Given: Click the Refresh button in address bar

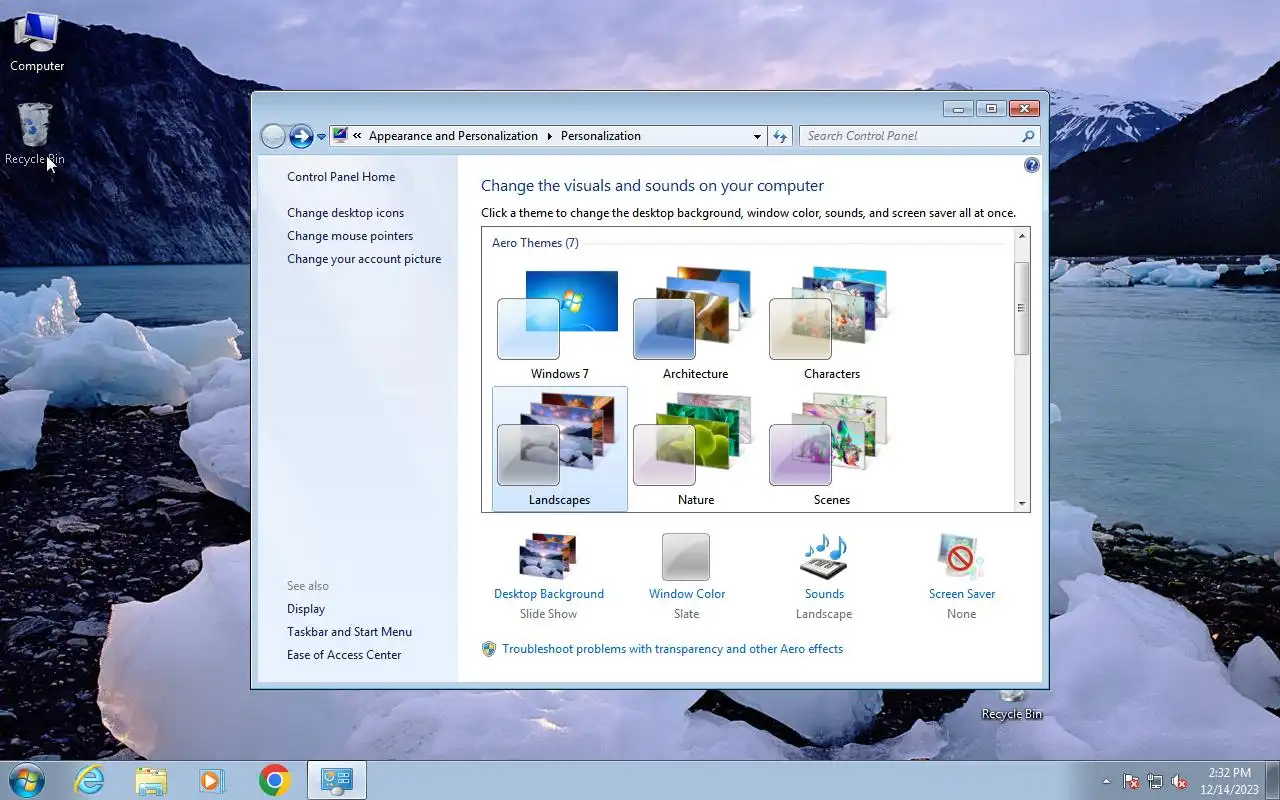Looking at the screenshot, I should point(780,136).
